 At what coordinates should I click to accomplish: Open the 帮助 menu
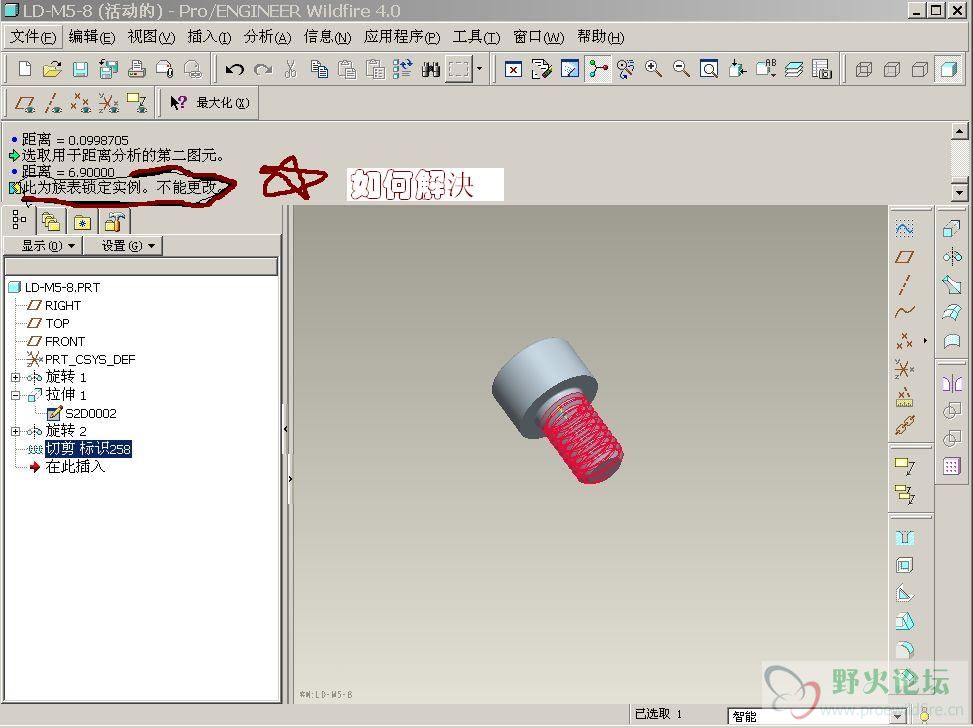click(600, 37)
